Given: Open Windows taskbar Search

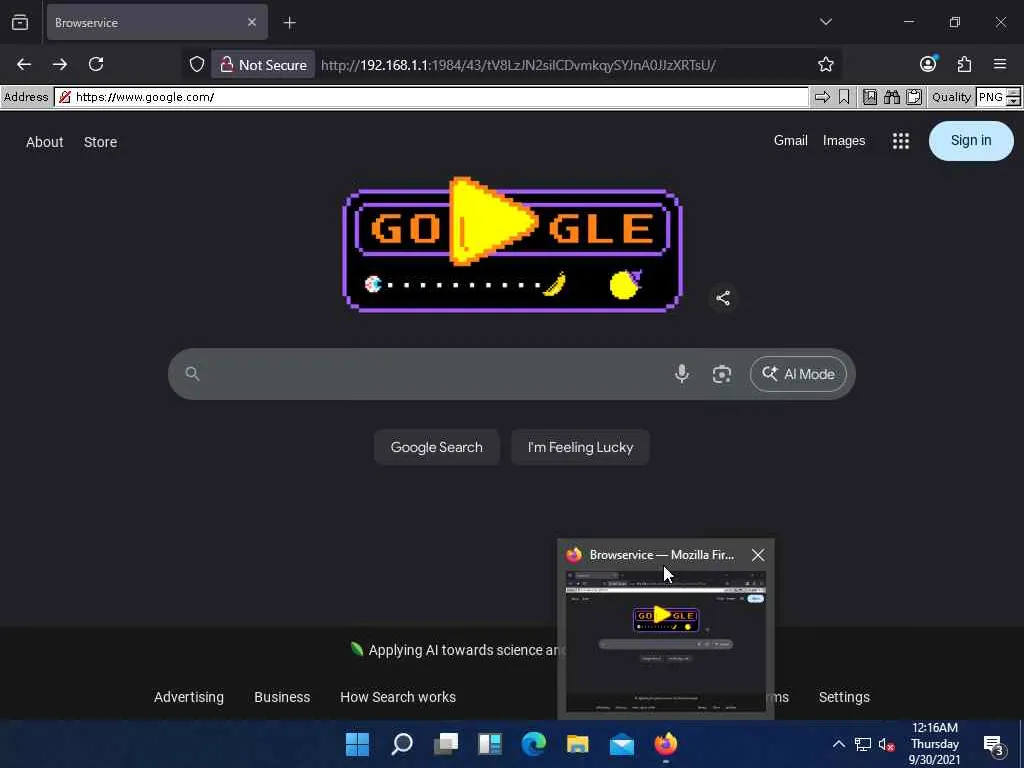Looking at the screenshot, I should pyautogui.click(x=402, y=744).
